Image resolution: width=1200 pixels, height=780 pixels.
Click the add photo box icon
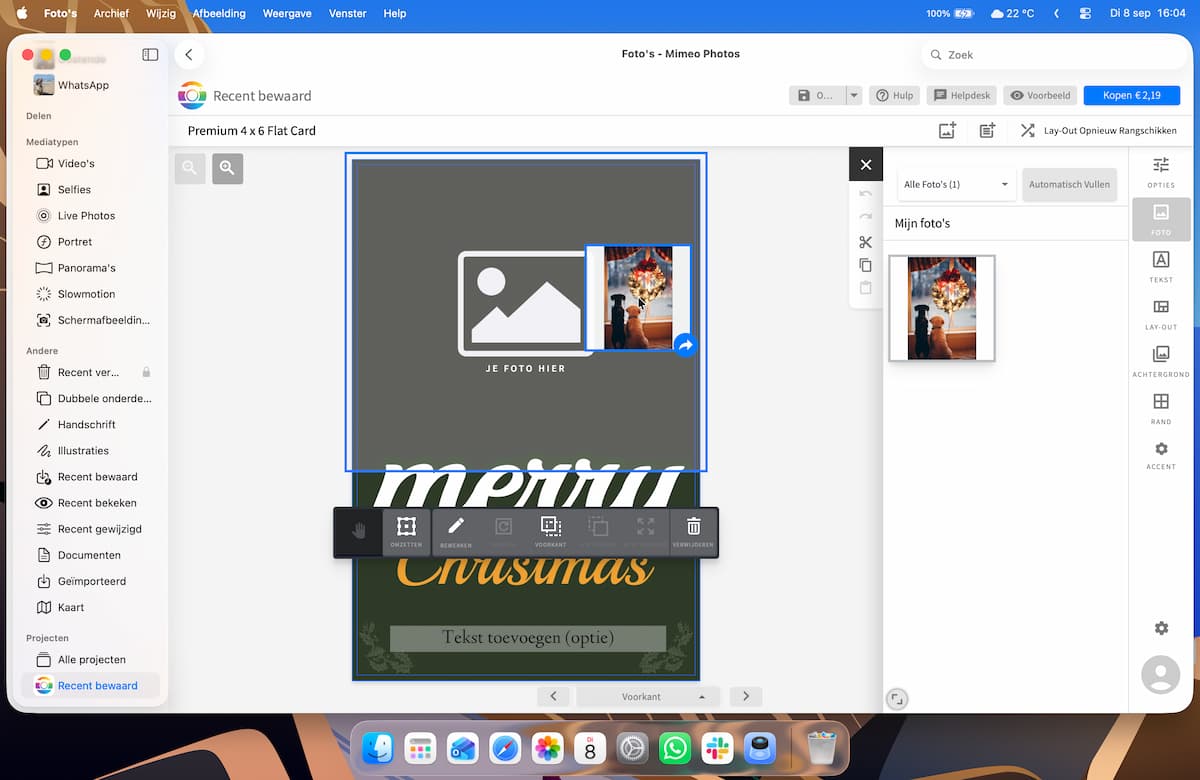947,131
